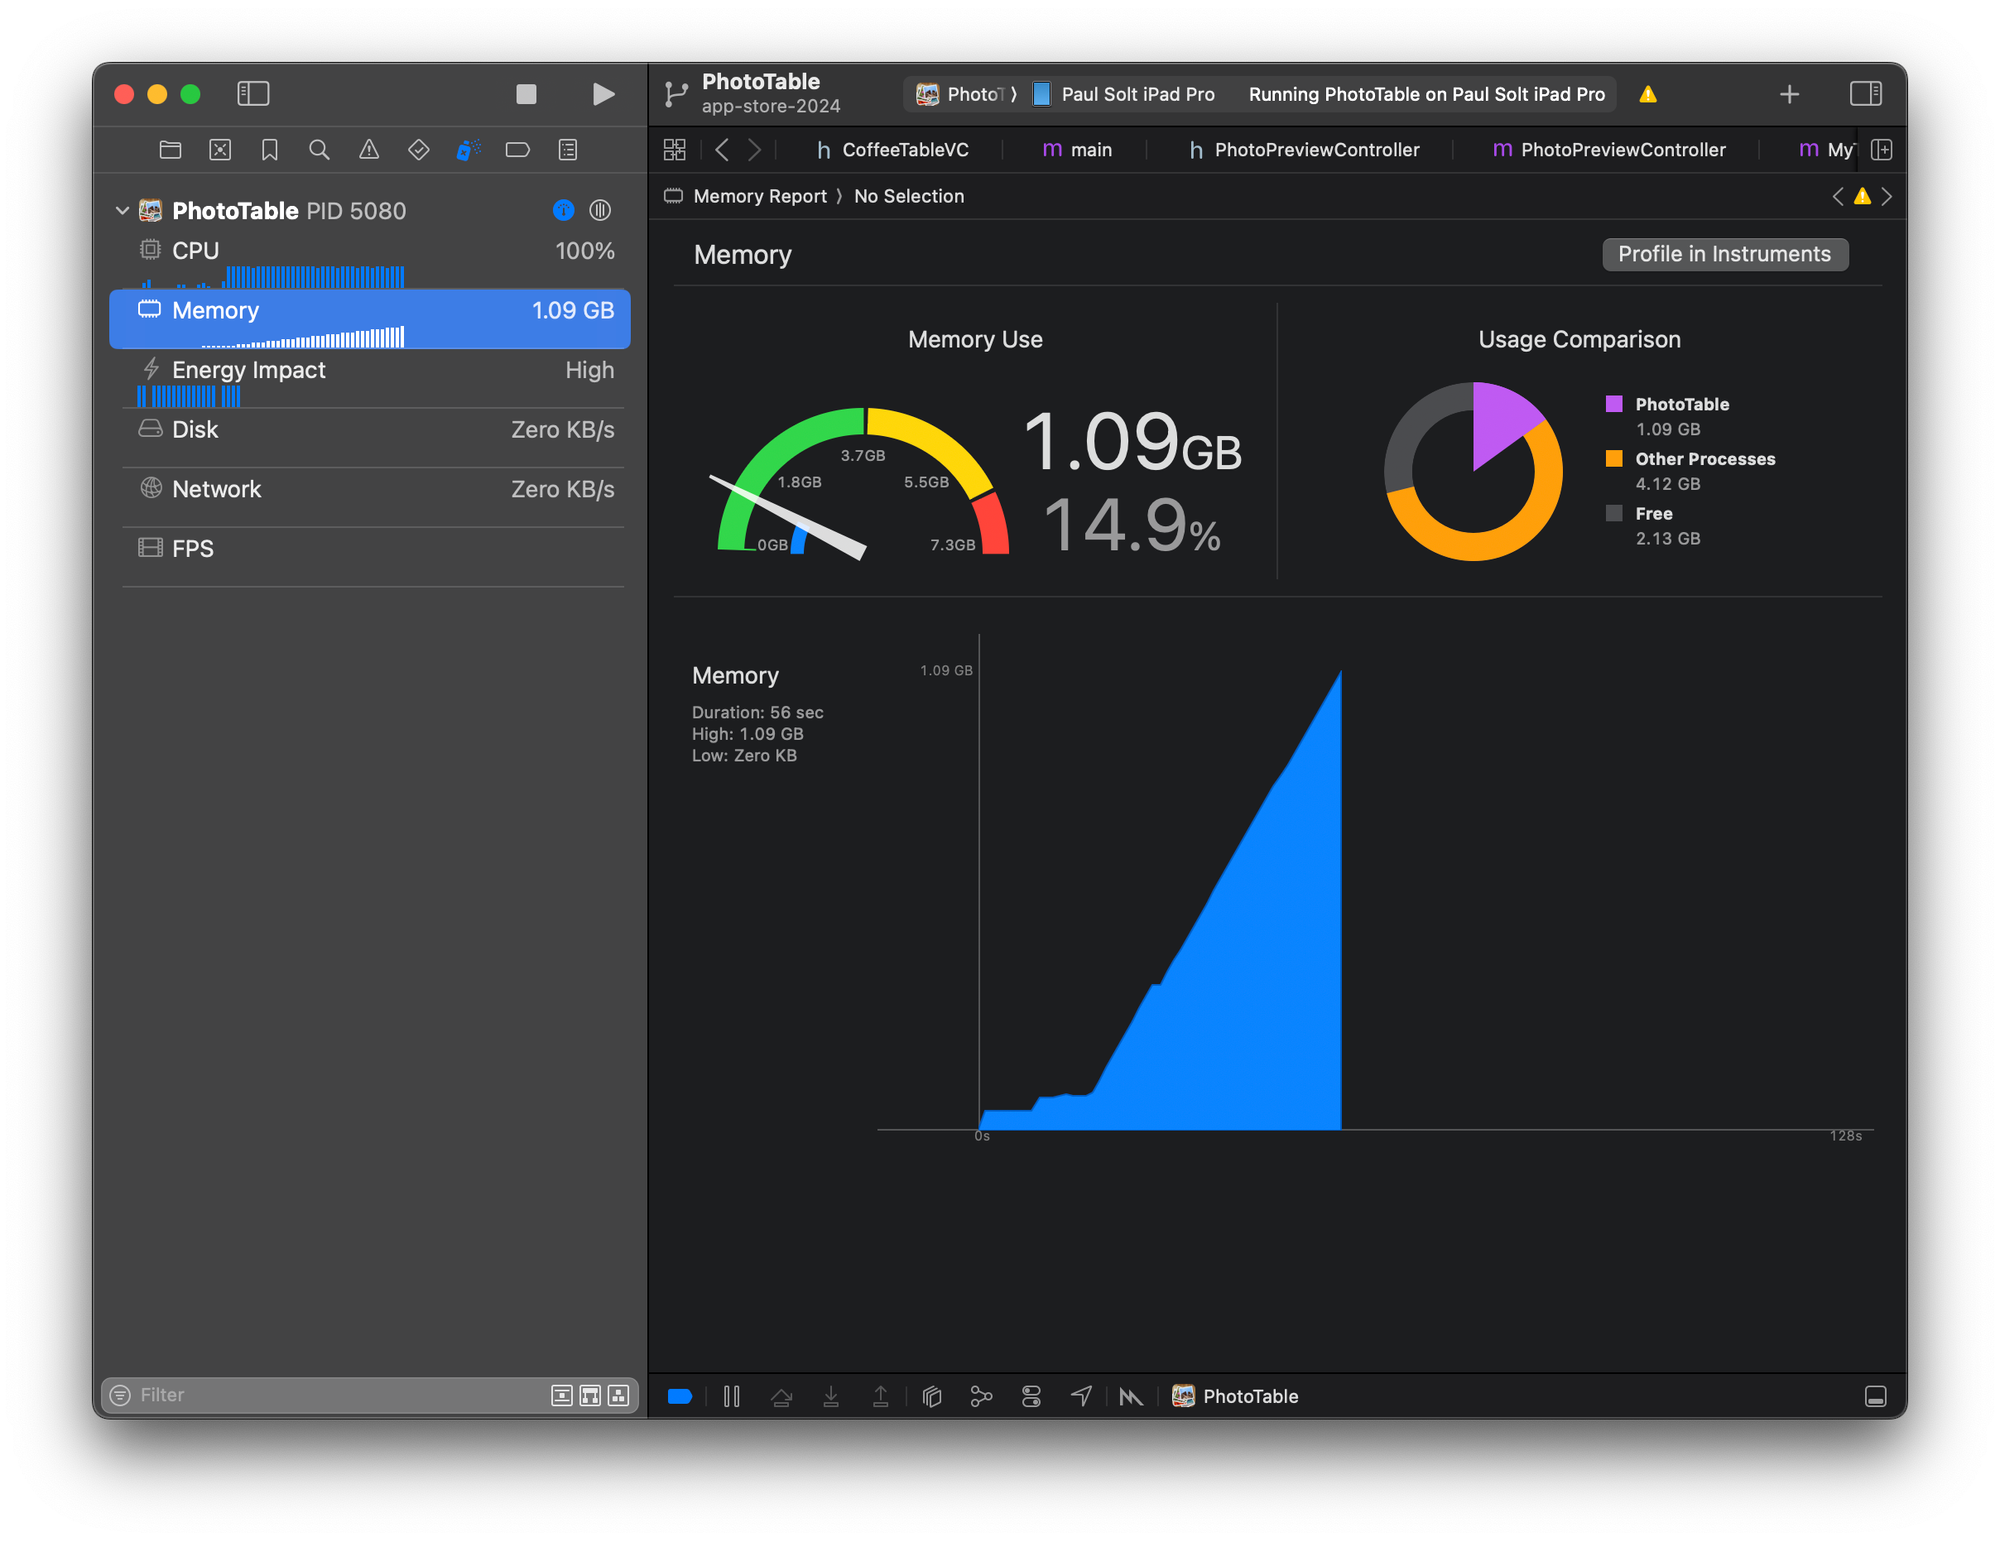Pause program execution in debug bar

tap(732, 1396)
